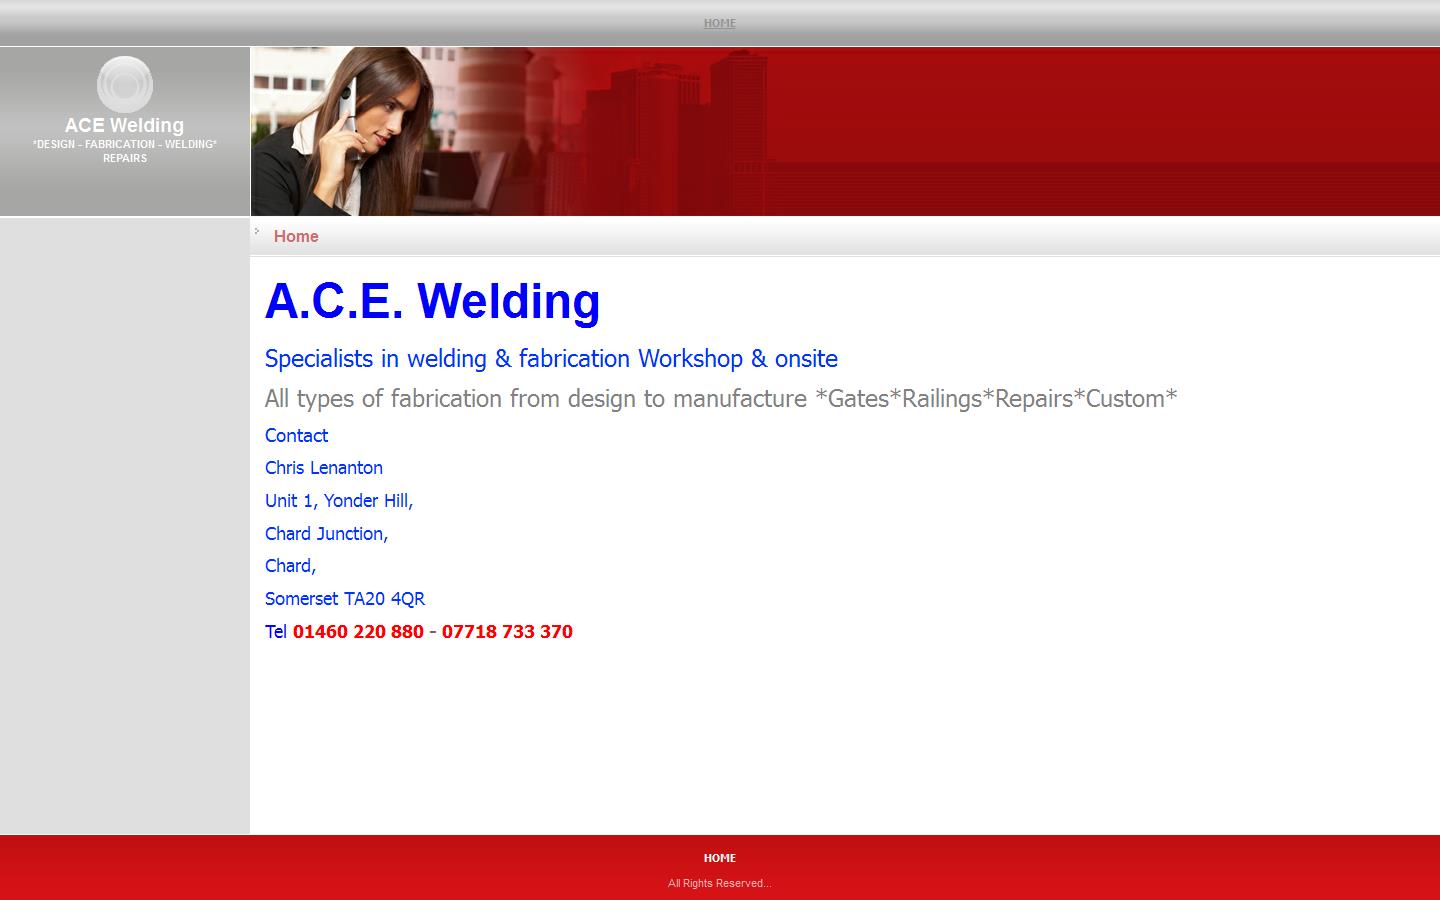Click the Somerset TA20 4QR postcode line
Viewport: 1440px width, 900px height.
(x=344, y=599)
